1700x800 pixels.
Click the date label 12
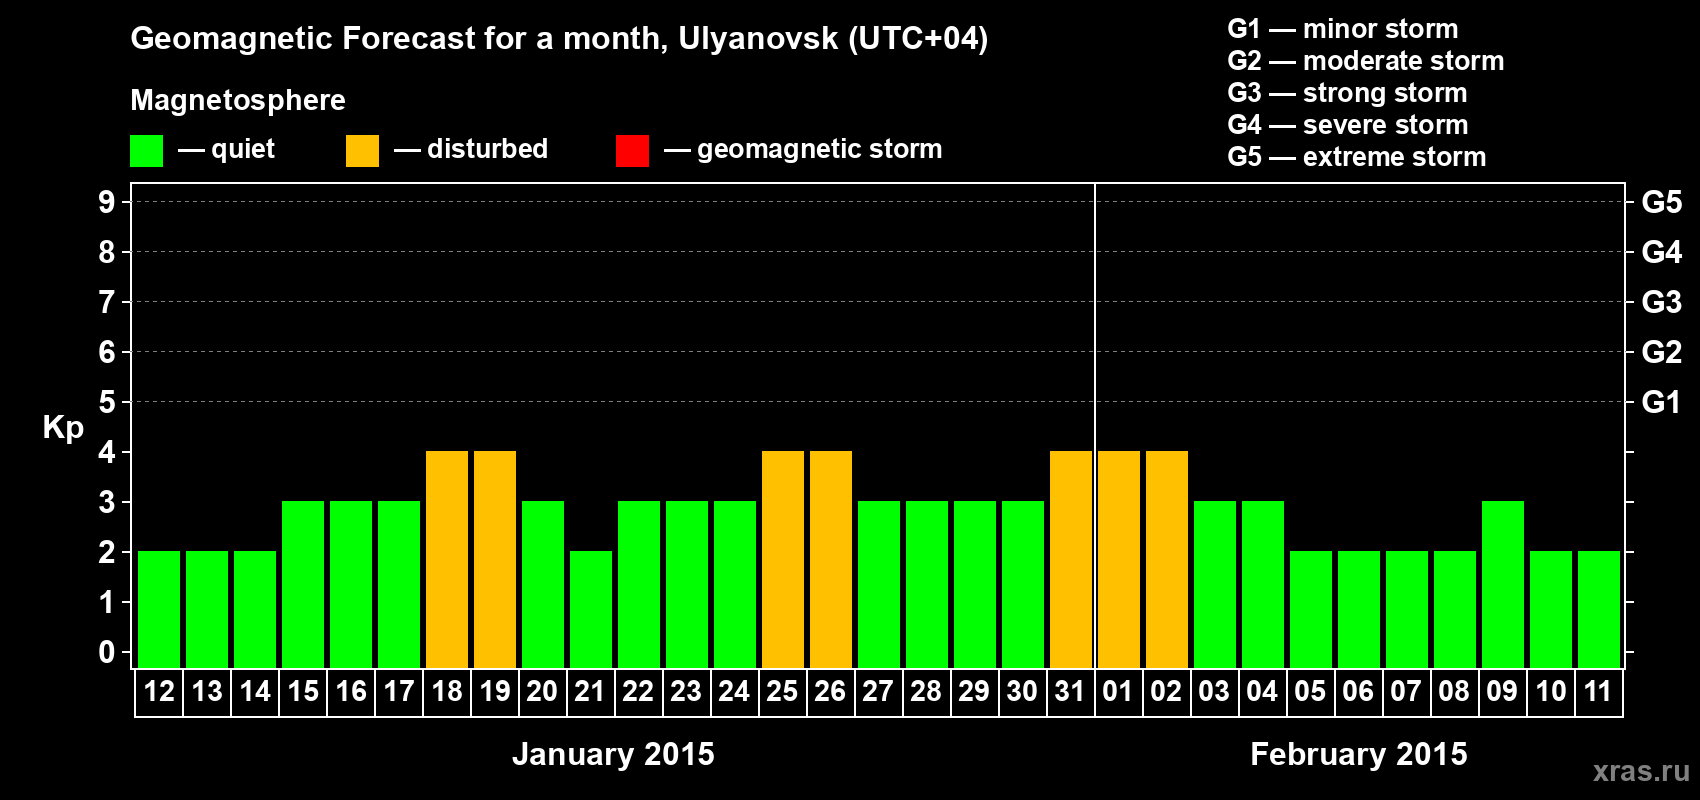click(159, 691)
